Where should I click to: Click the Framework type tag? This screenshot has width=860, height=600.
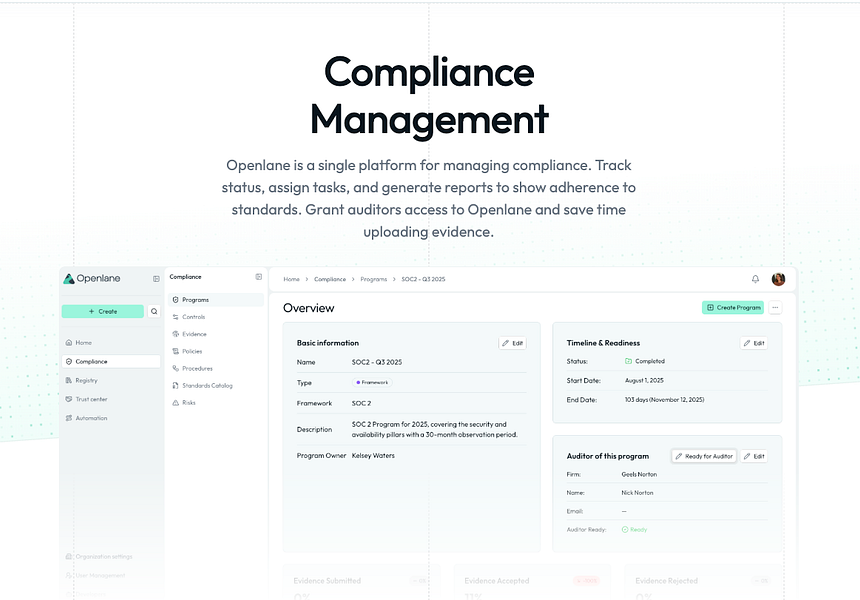[x=372, y=382]
